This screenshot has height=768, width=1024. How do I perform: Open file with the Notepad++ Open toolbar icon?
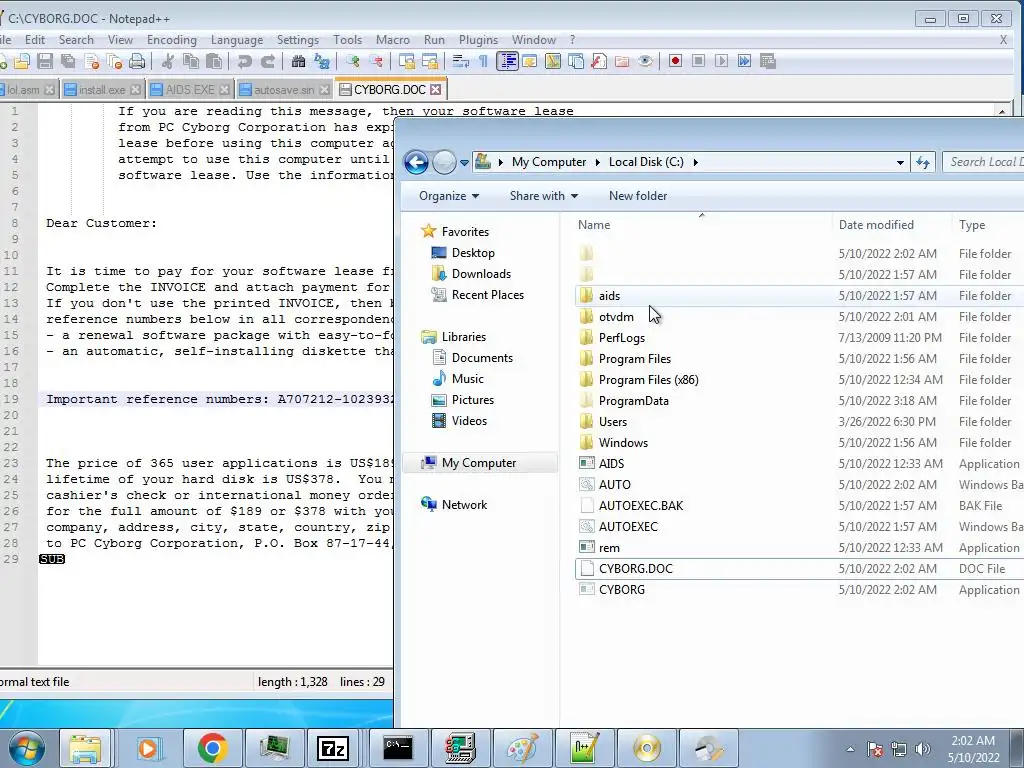[22, 61]
